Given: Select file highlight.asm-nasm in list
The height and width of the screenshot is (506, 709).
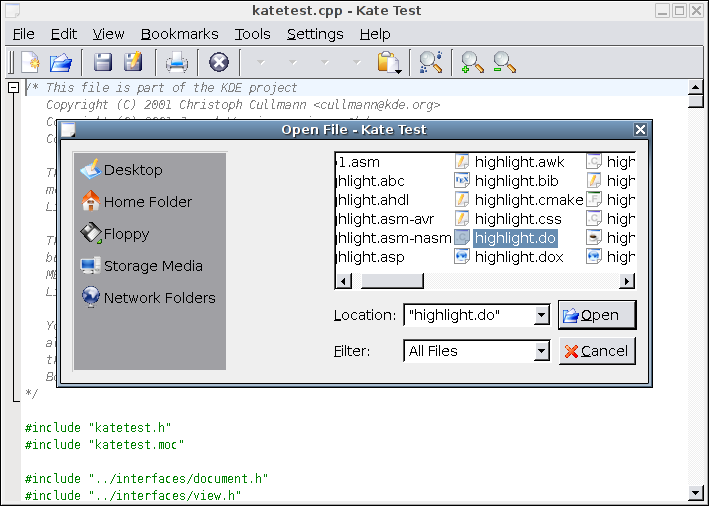Looking at the screenshot, I should 394,238.
